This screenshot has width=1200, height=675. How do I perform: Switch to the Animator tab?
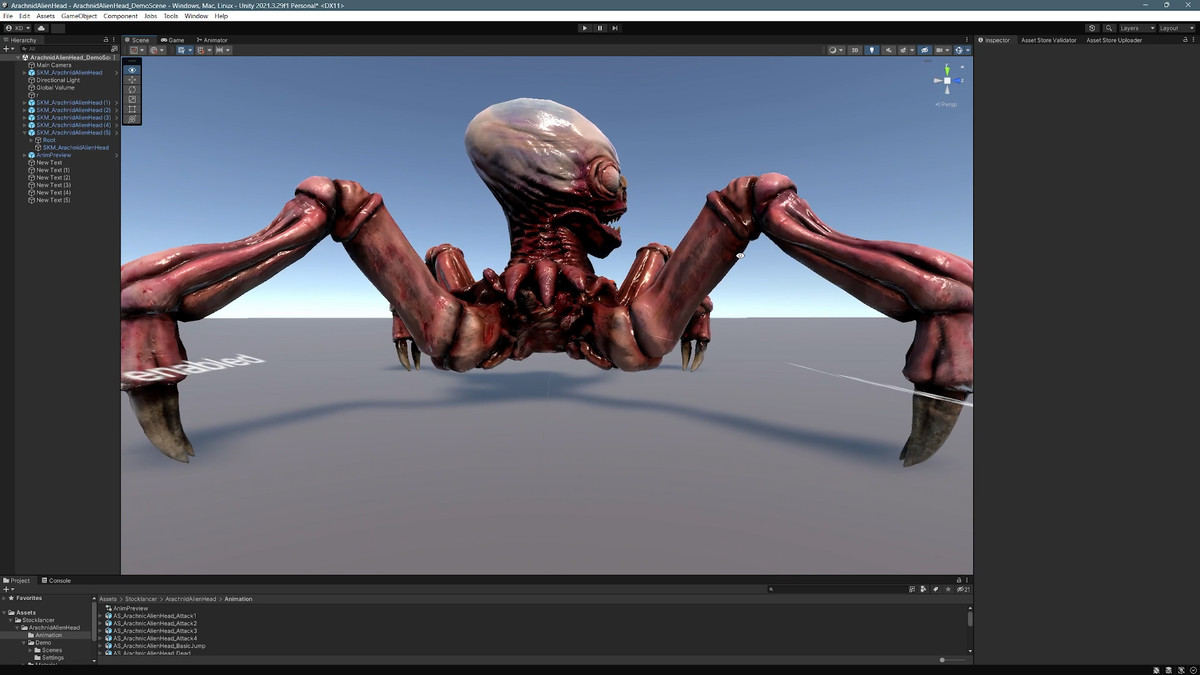212,40
